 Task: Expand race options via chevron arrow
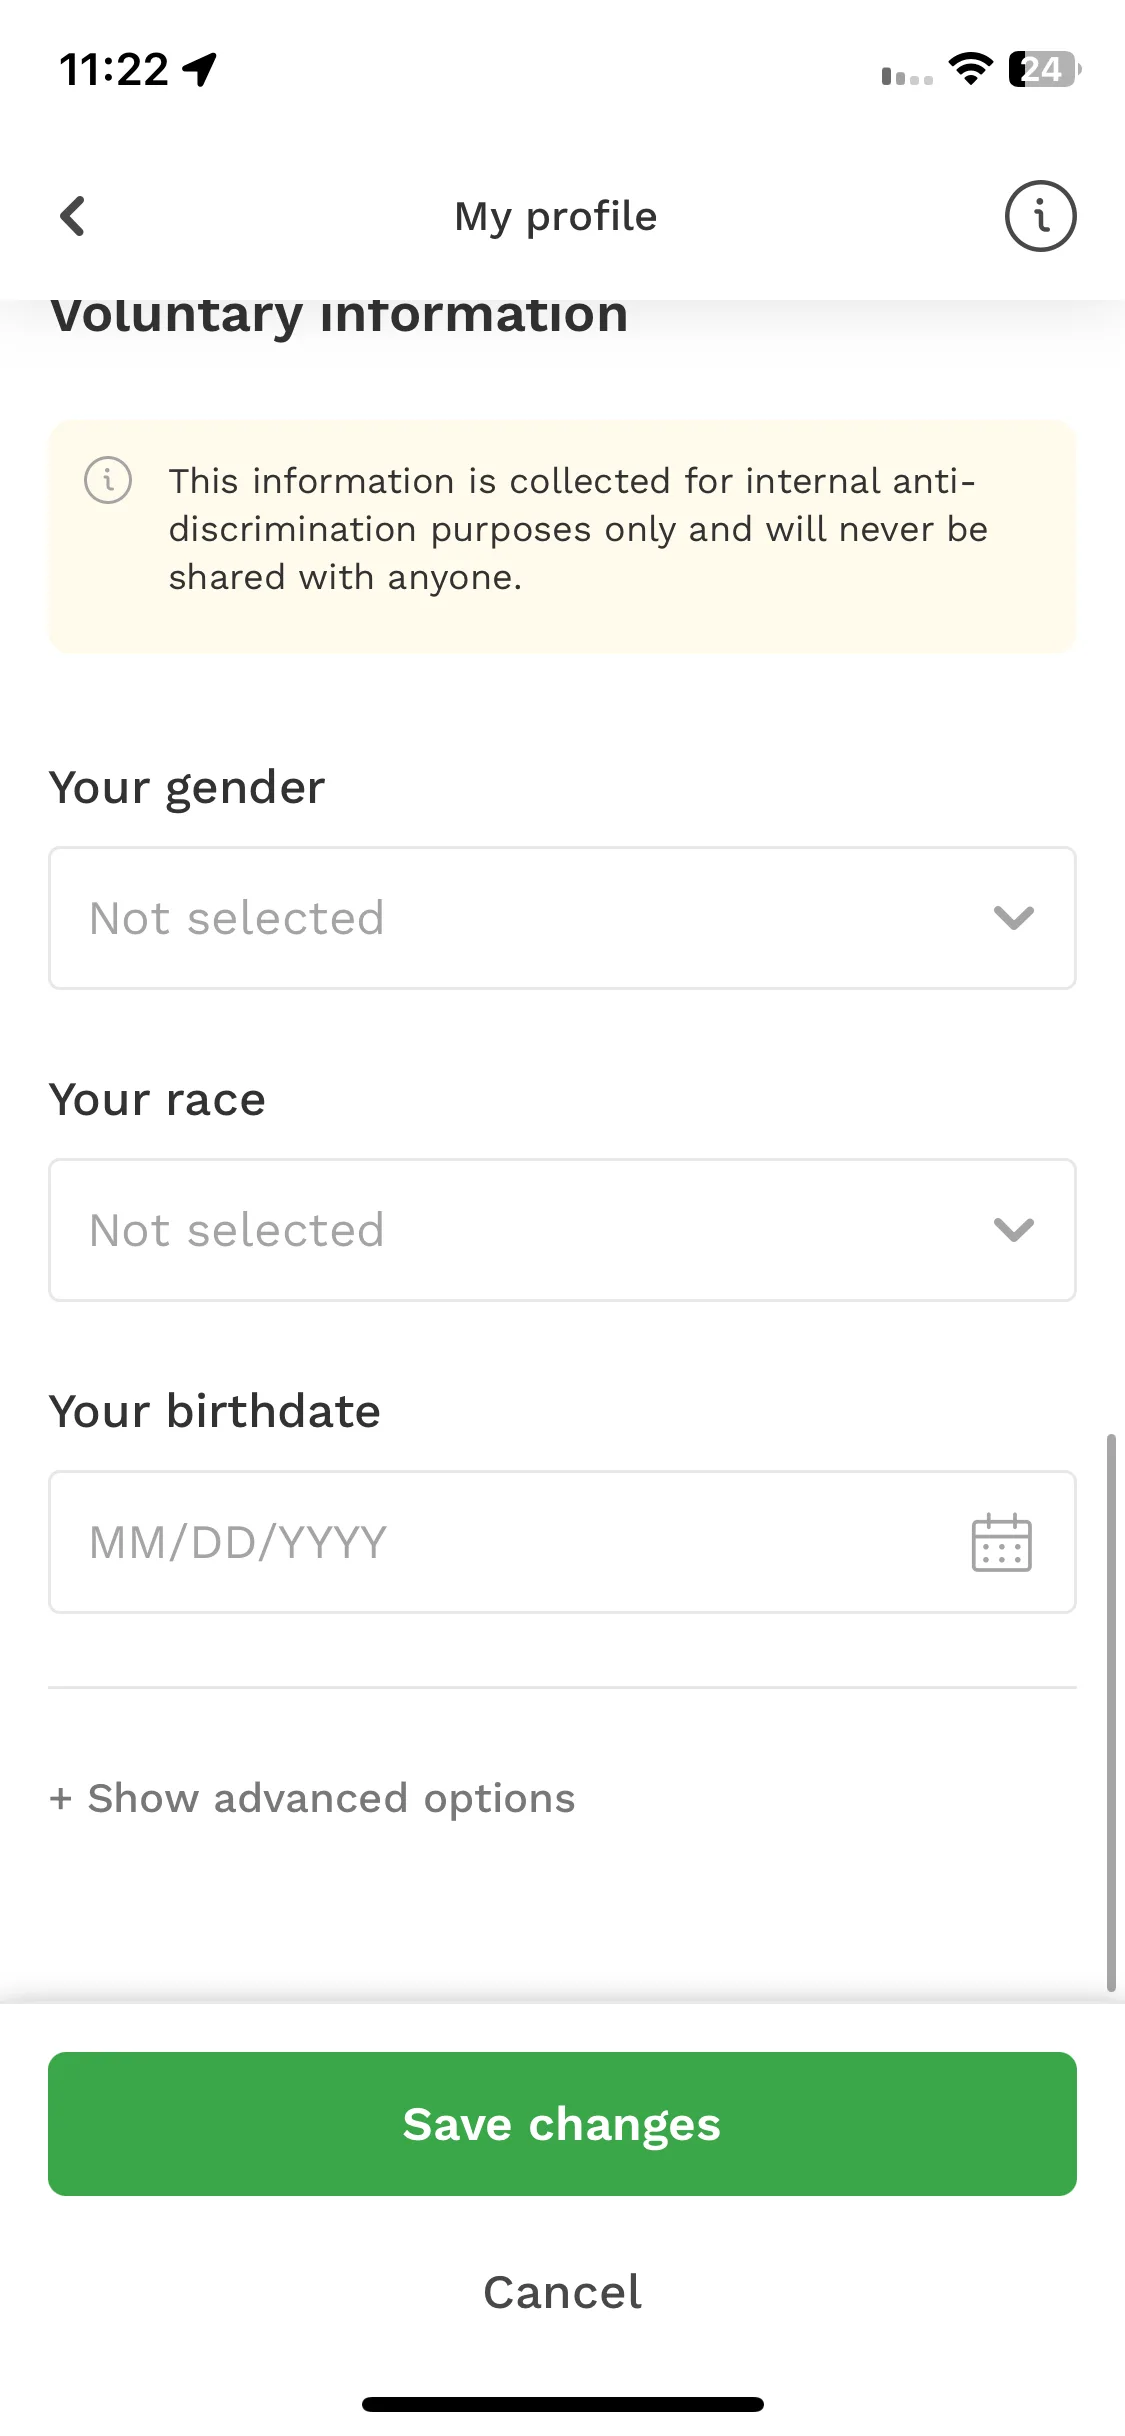pyautogui.click(x=1013, y=1230)
